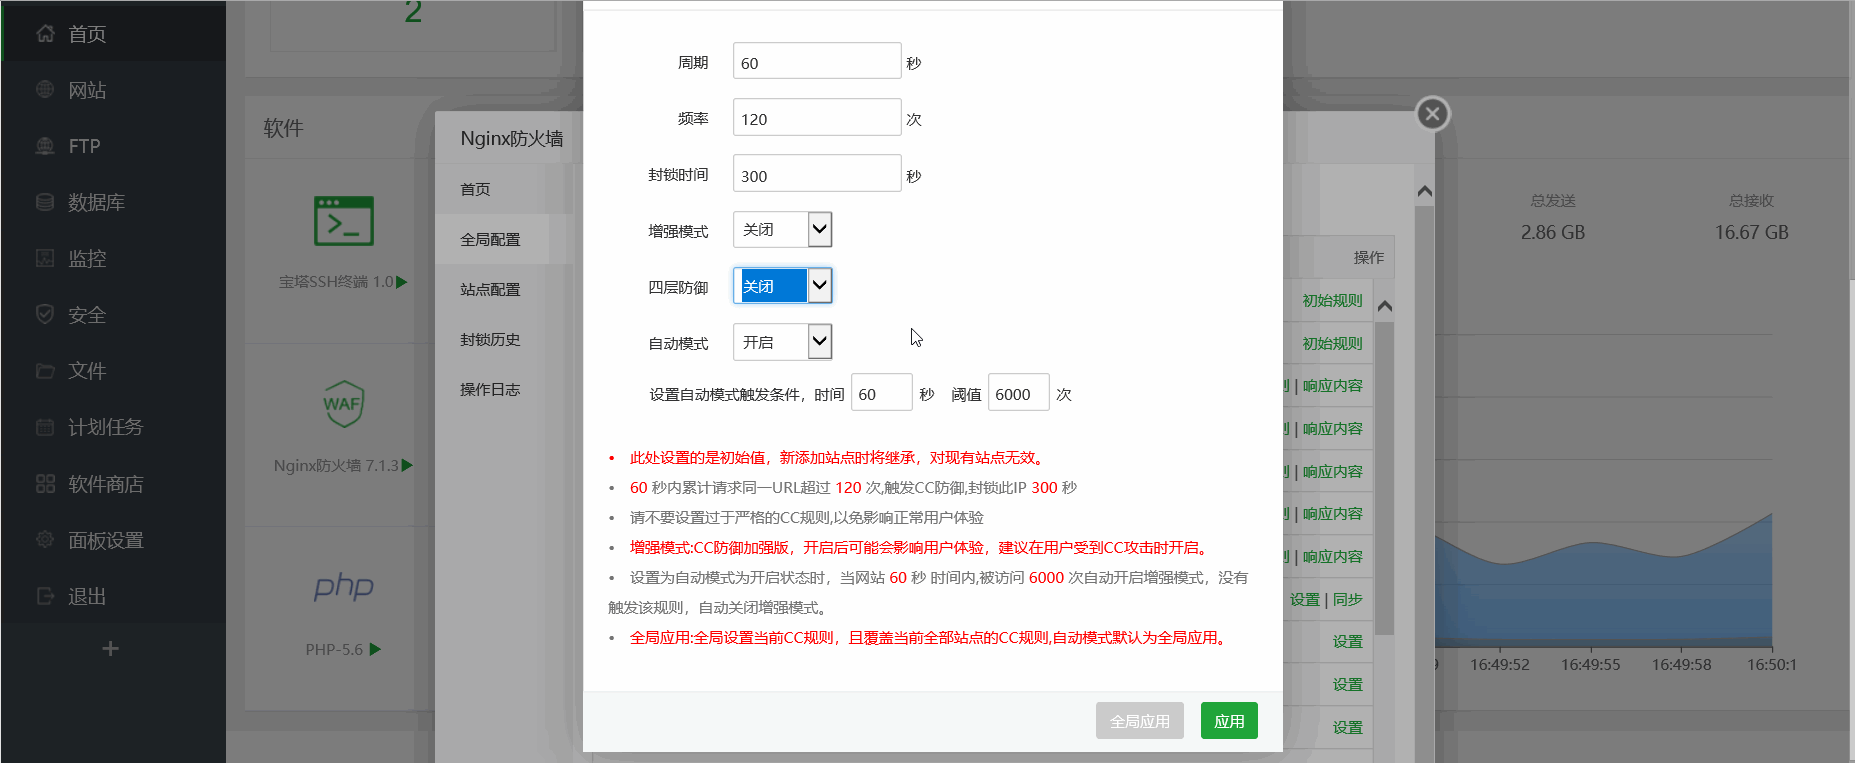Select 首页 in the Nginx防火墙 menu
This screenshot has height=763, width=1855.
click(475, 189)
